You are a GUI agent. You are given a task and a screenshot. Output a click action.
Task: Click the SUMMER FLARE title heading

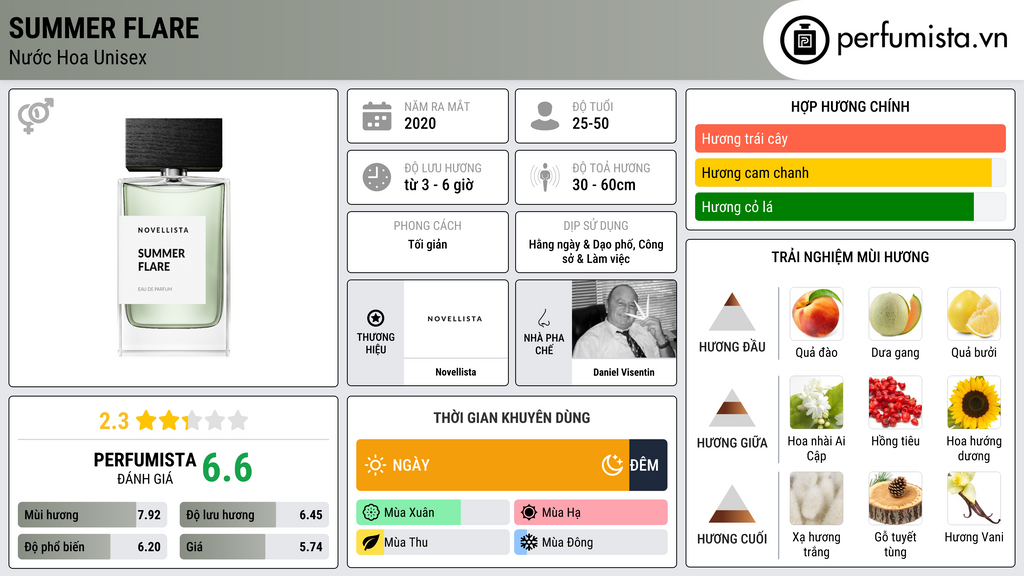click(x=104, y=29)
